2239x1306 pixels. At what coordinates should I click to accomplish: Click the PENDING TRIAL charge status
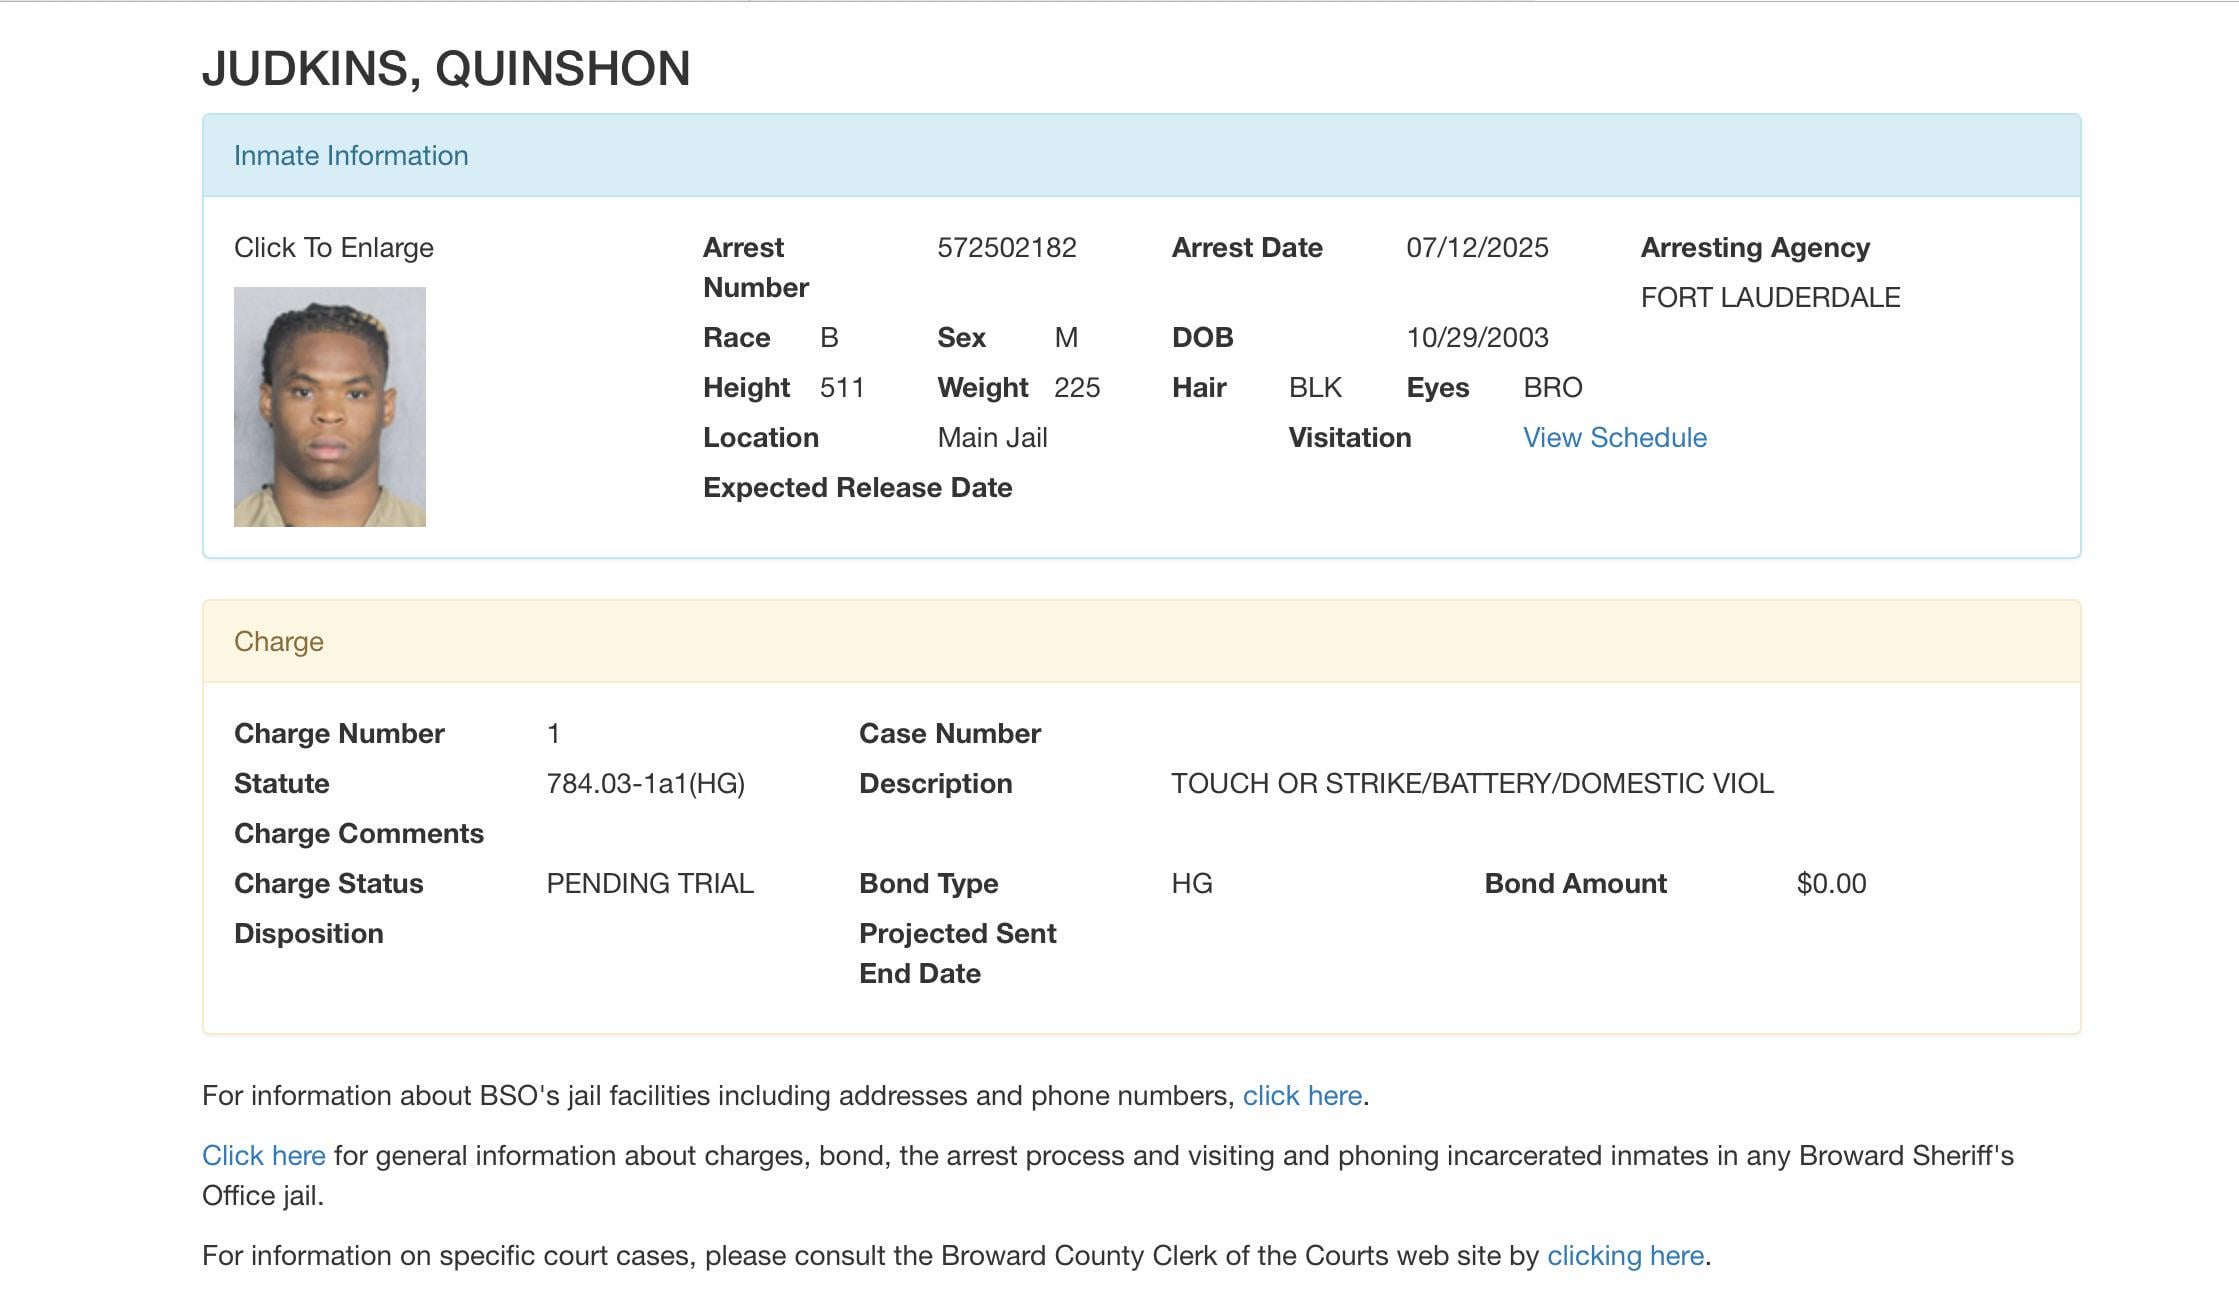649,884
